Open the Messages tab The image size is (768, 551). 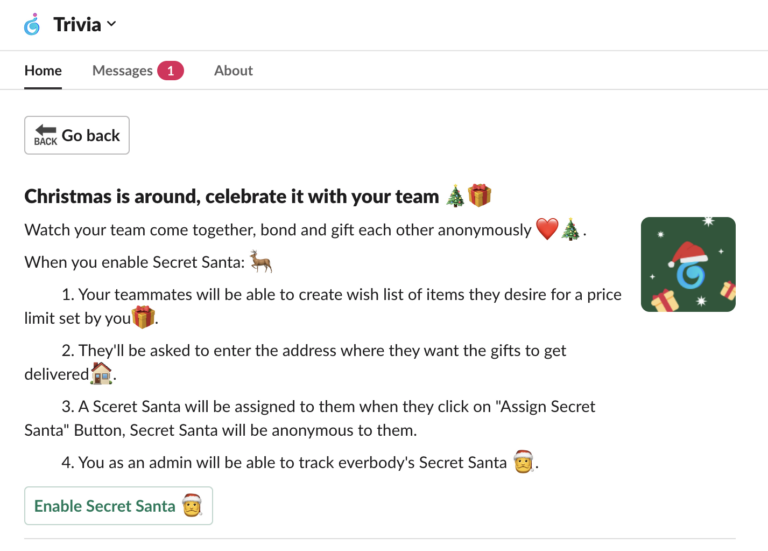[x=122, y=70]
